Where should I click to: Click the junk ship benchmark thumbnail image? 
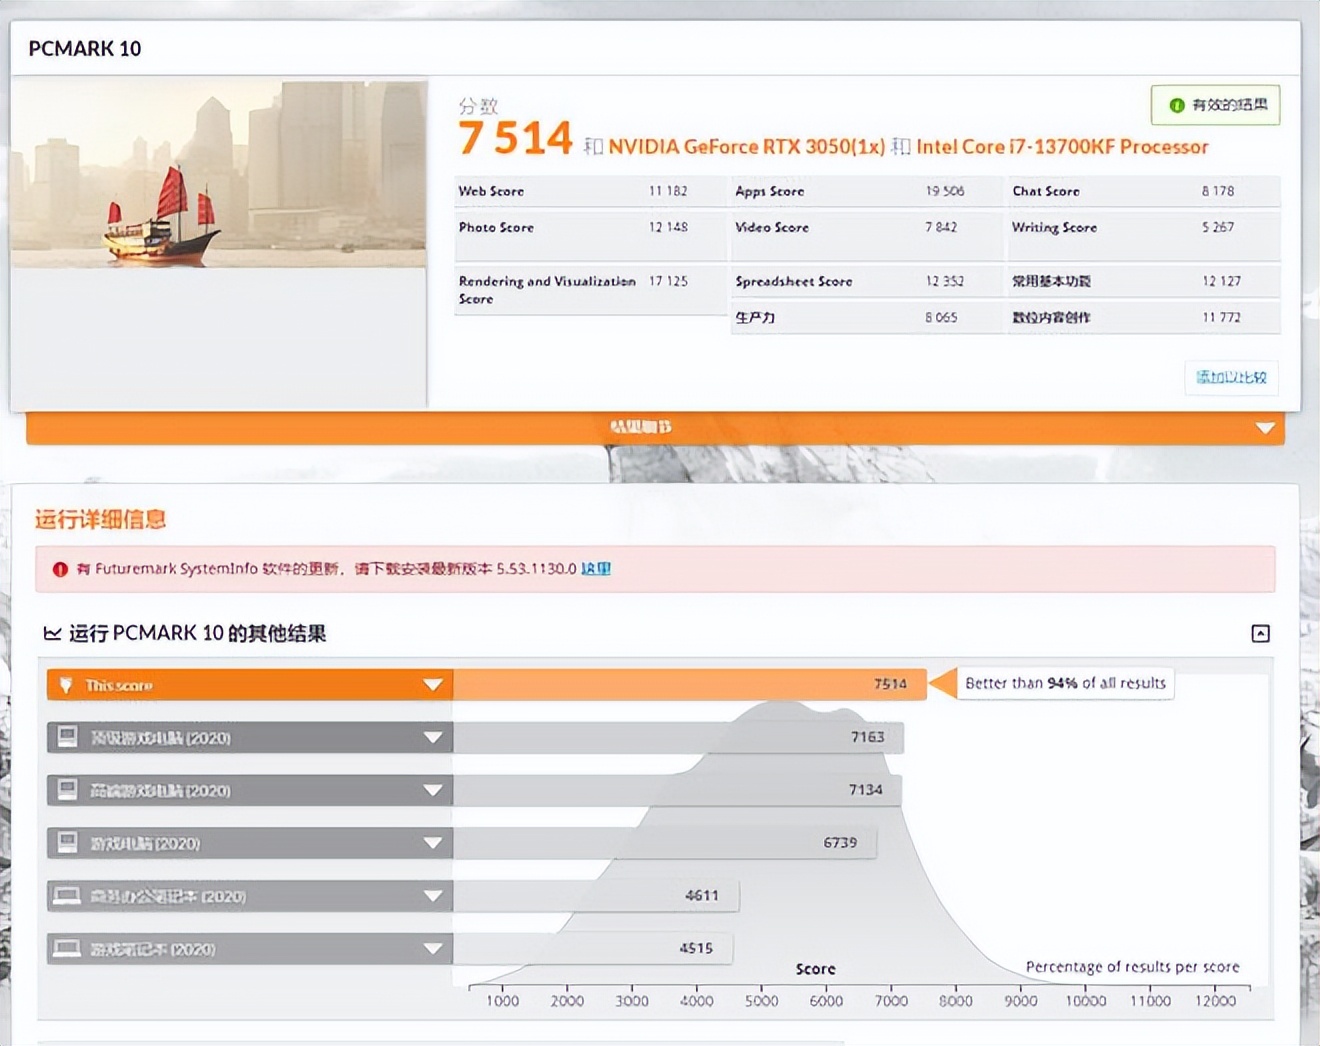pyautogui.click(x=219, y=174)
